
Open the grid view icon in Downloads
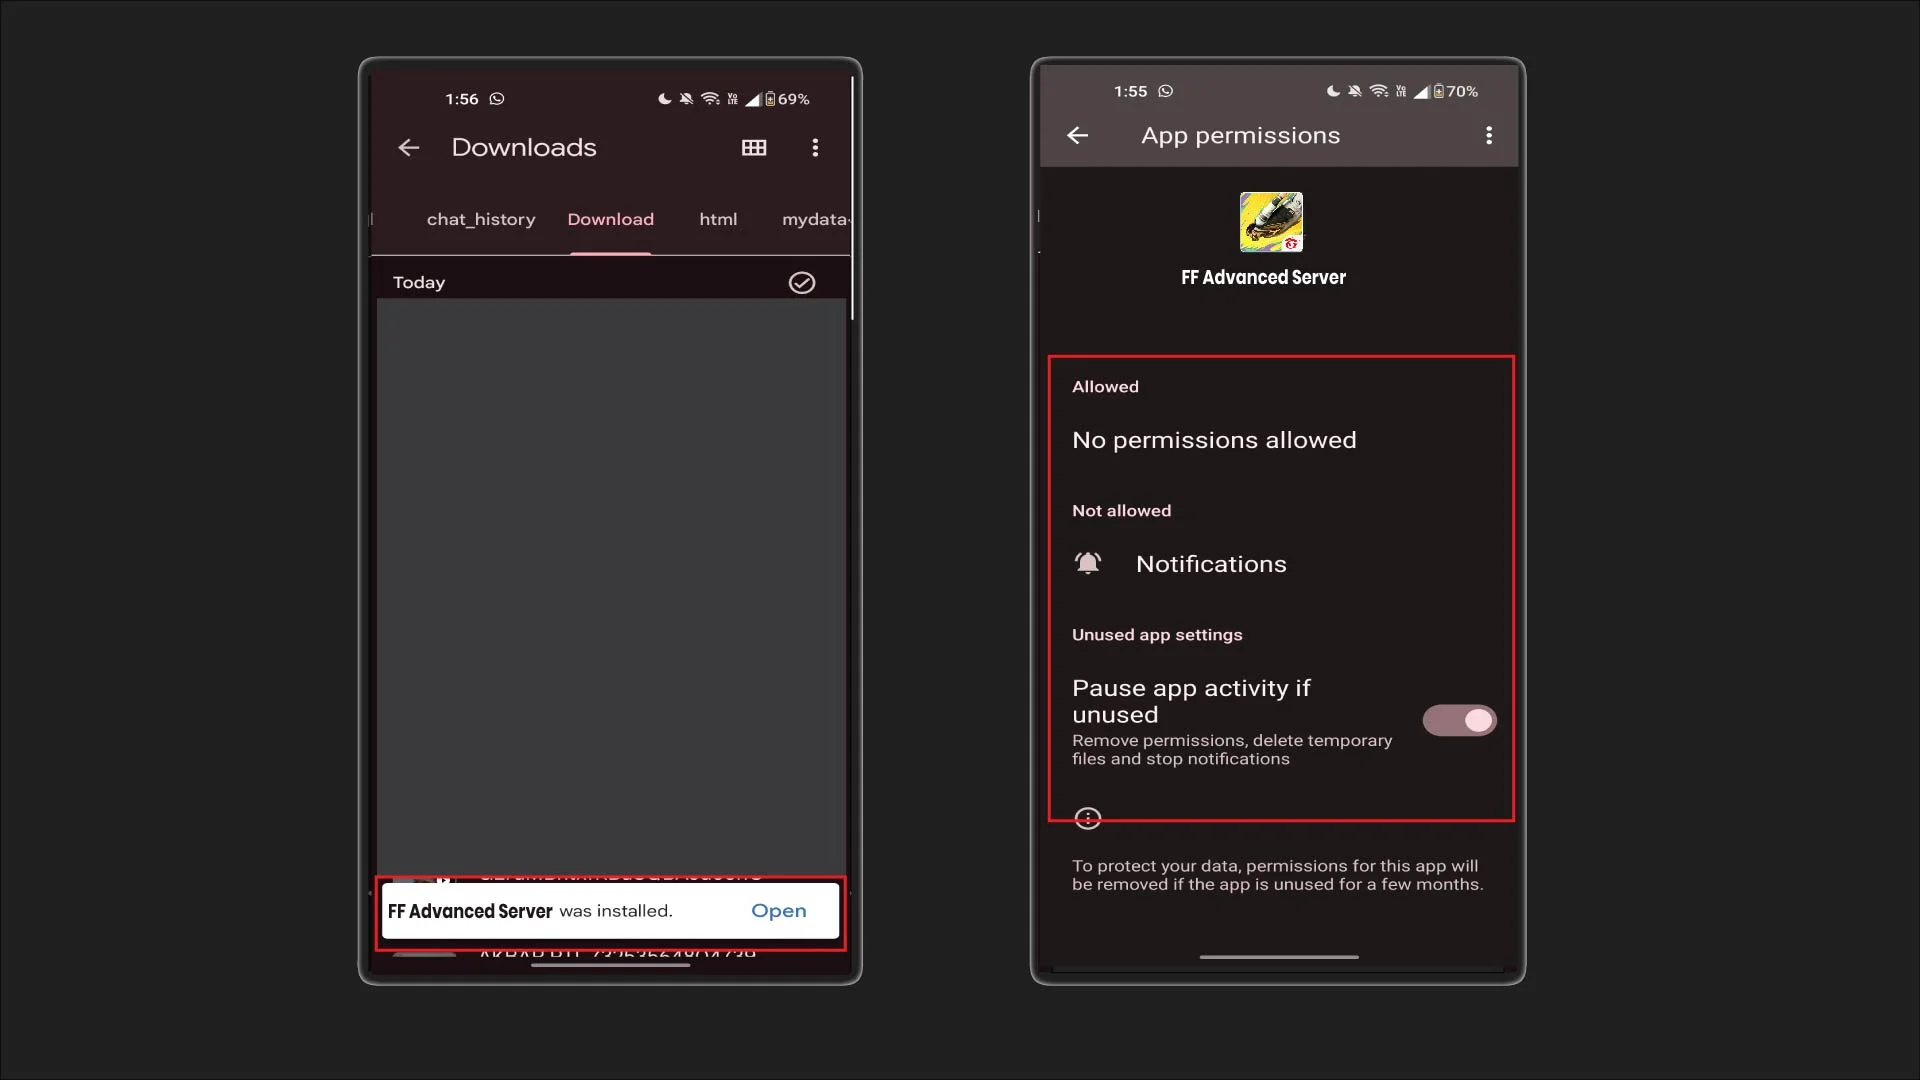click(754, 147)
